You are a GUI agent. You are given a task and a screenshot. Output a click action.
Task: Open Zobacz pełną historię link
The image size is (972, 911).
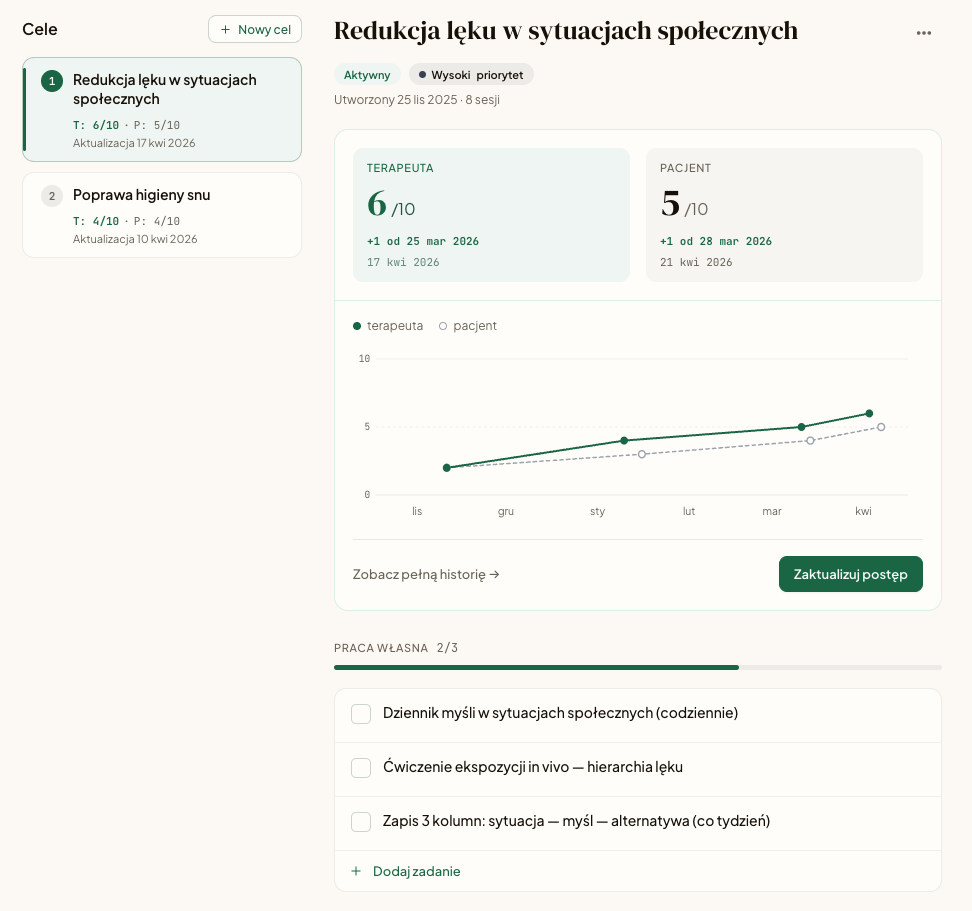[x=426, y=574]
